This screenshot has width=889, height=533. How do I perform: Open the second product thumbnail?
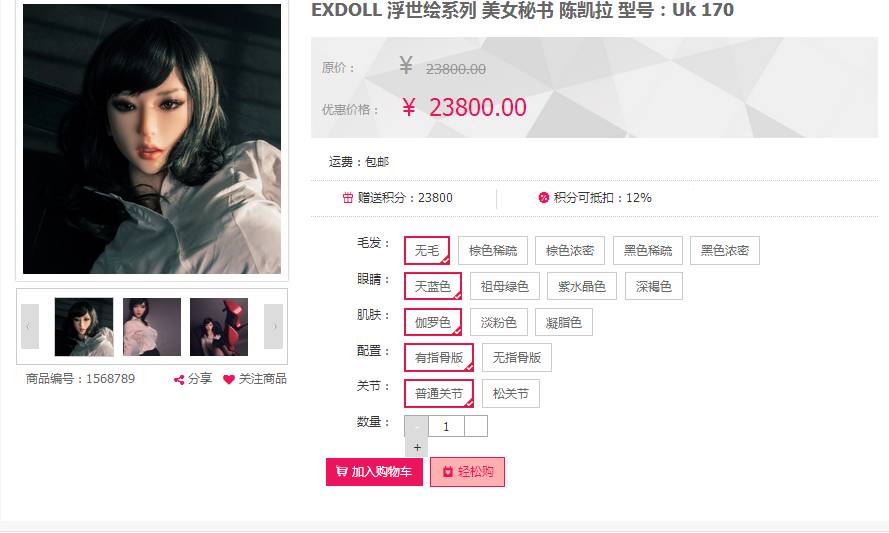pos(152,327)
